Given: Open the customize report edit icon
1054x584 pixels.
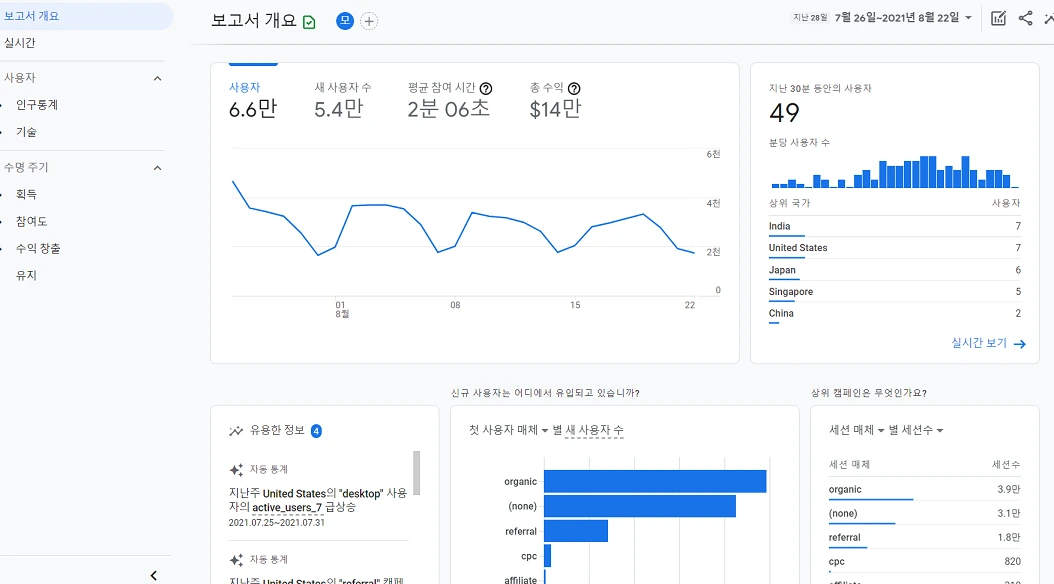Looking at the screenshot, I should [999, 18].
